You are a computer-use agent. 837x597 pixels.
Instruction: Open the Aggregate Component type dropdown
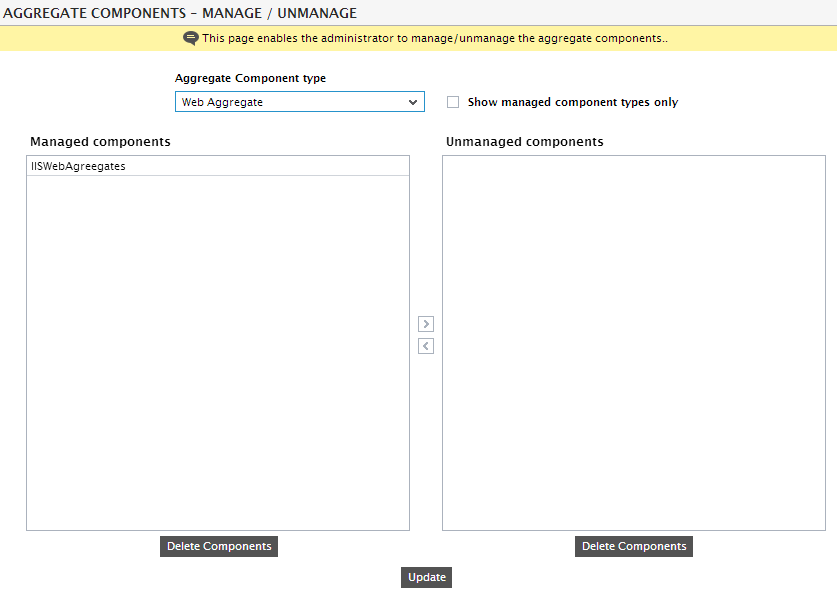point(299,102)
